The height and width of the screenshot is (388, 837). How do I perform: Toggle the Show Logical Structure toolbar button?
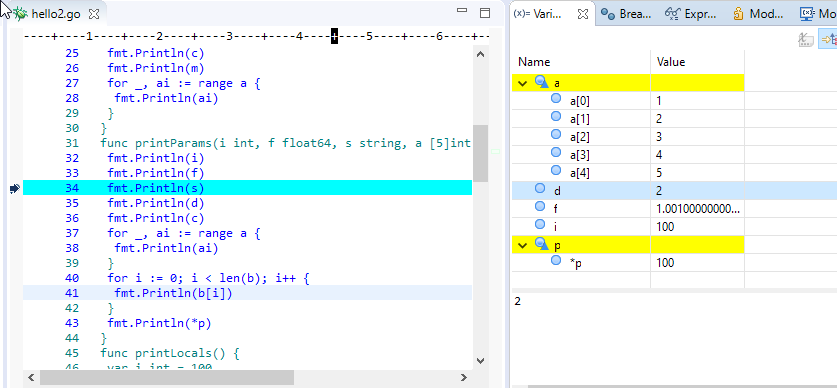[x=828, y=39]
